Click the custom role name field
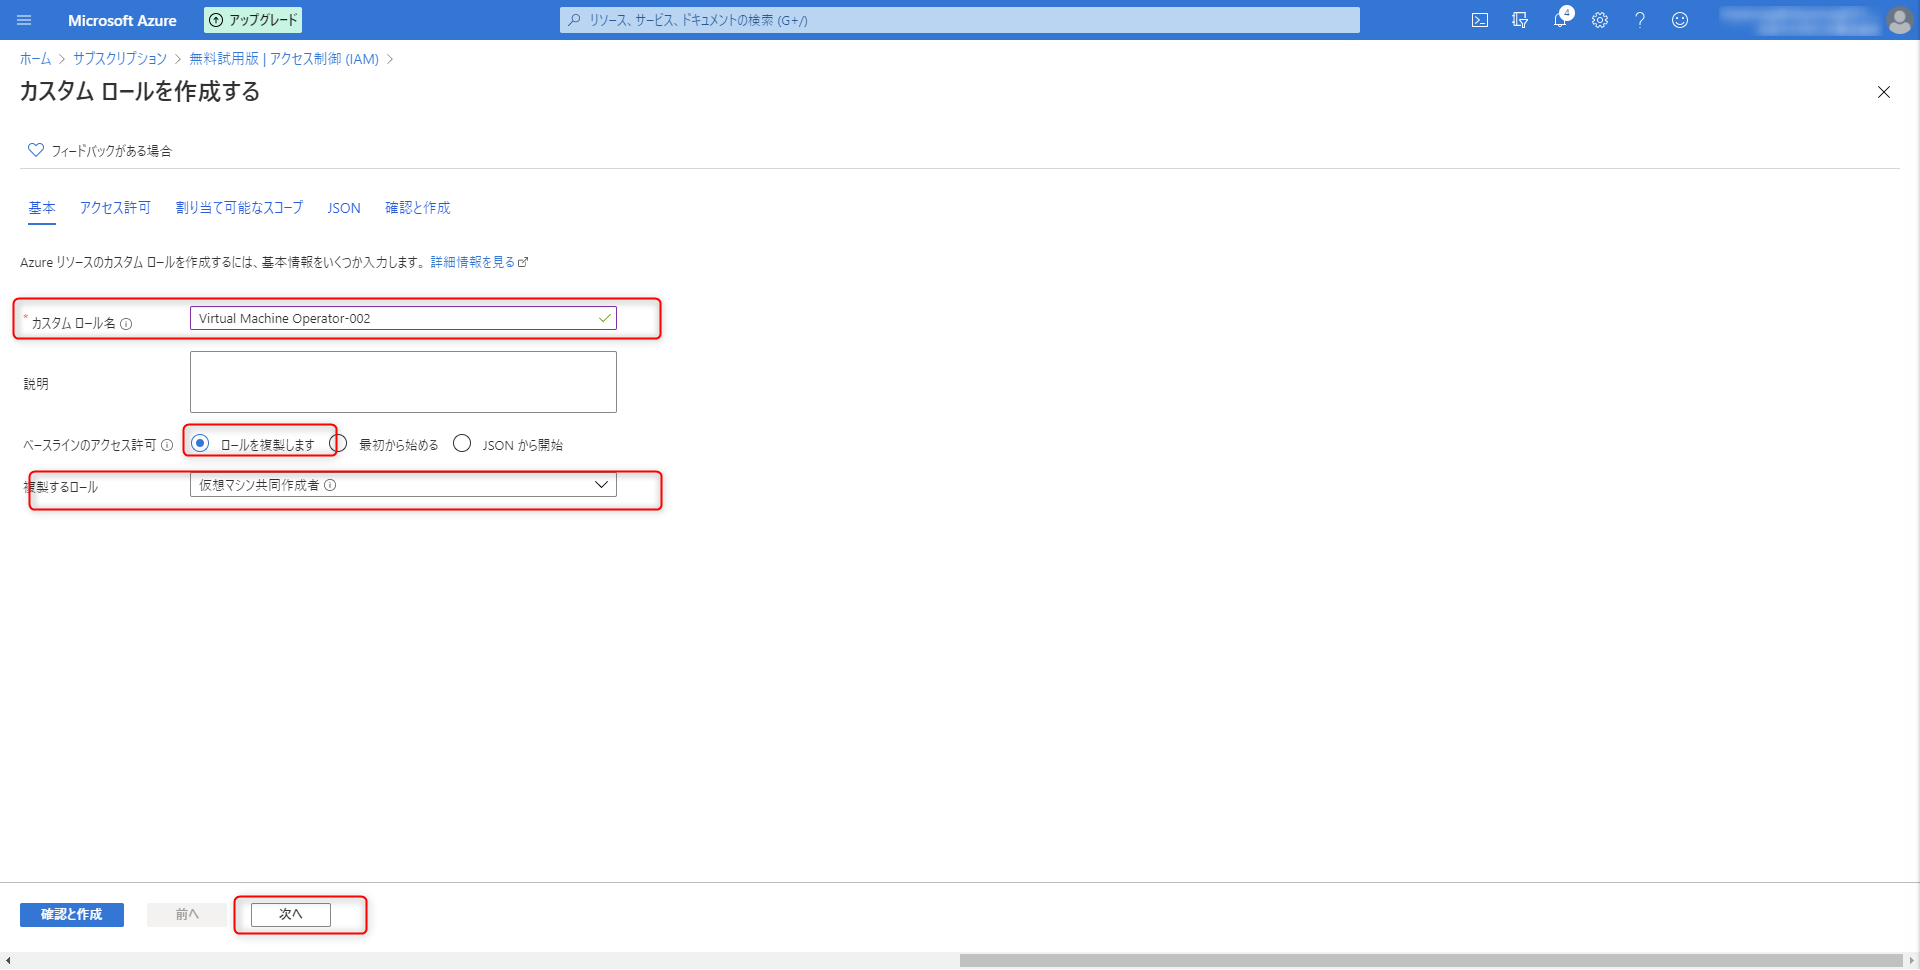Image resolution: width=1920 pixels, height=970 pixels. click(403, 318)
